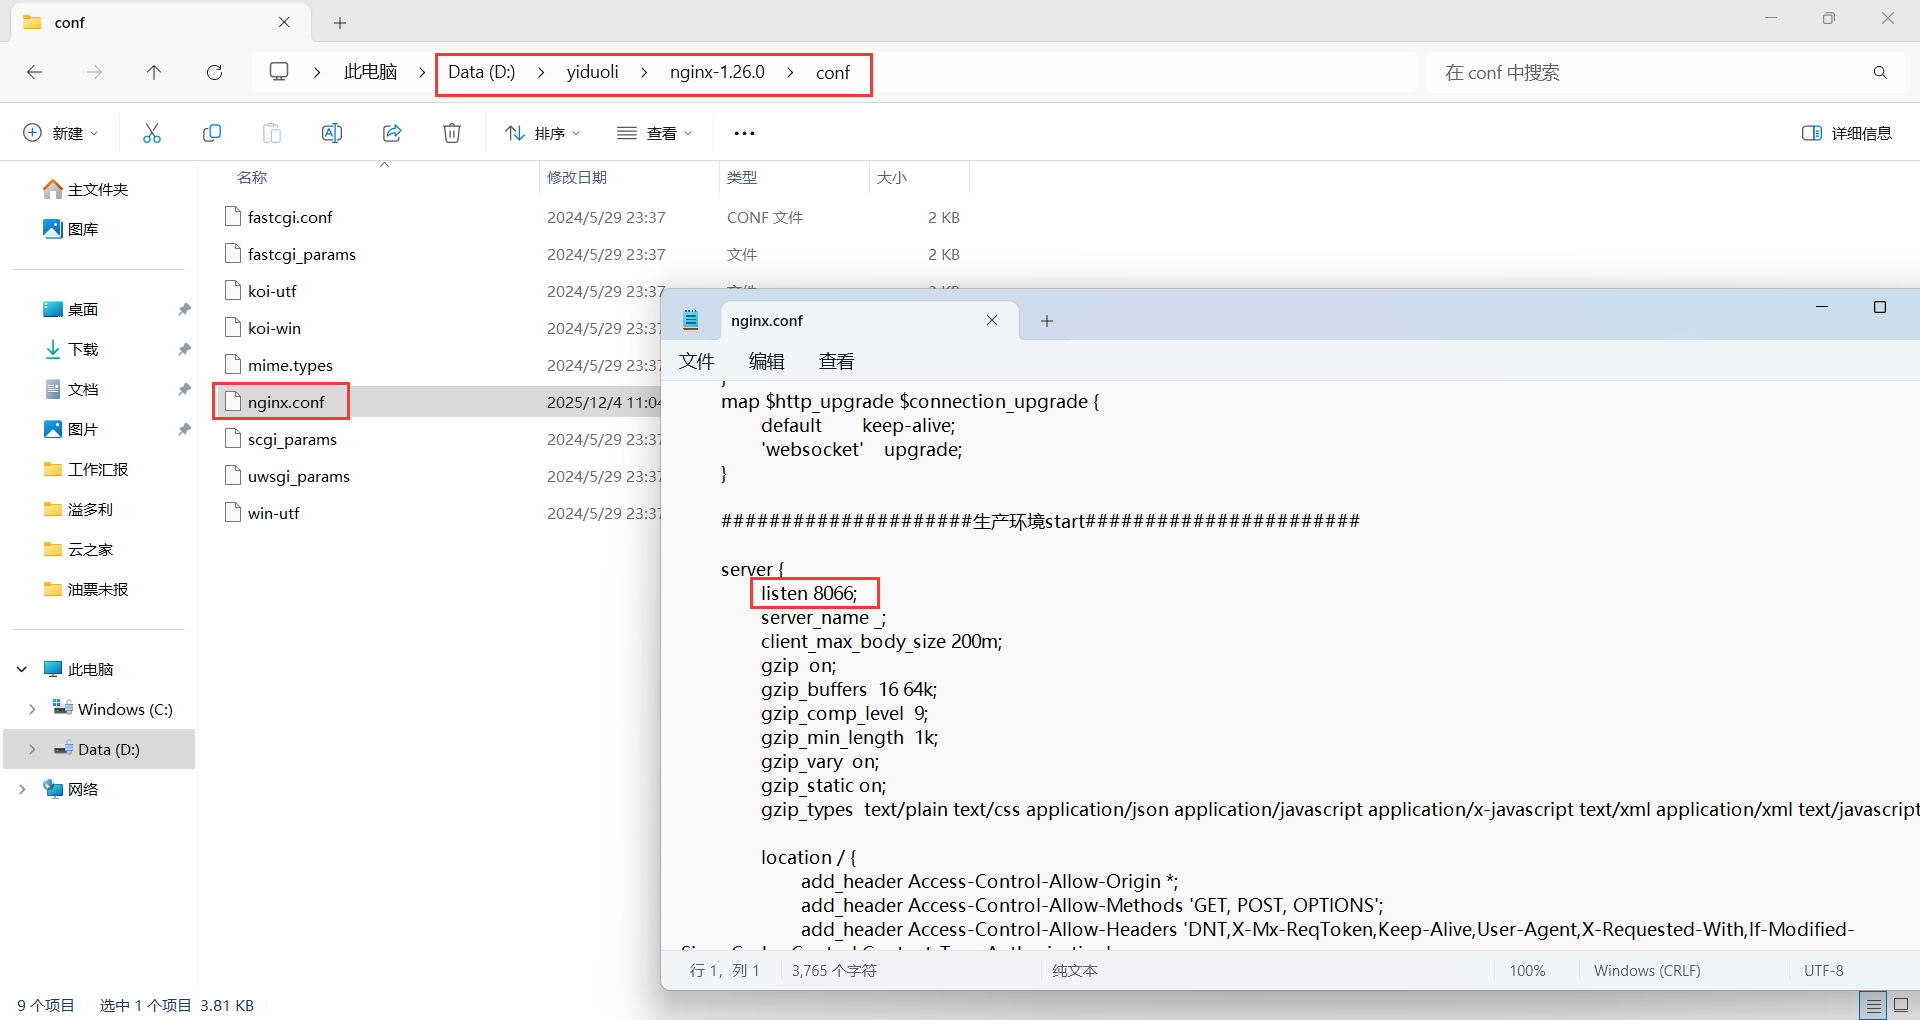This screenshot has width=1920, height=1020.
Task: Go back in File Explorer navigation
Action: (x=35, y=72)
